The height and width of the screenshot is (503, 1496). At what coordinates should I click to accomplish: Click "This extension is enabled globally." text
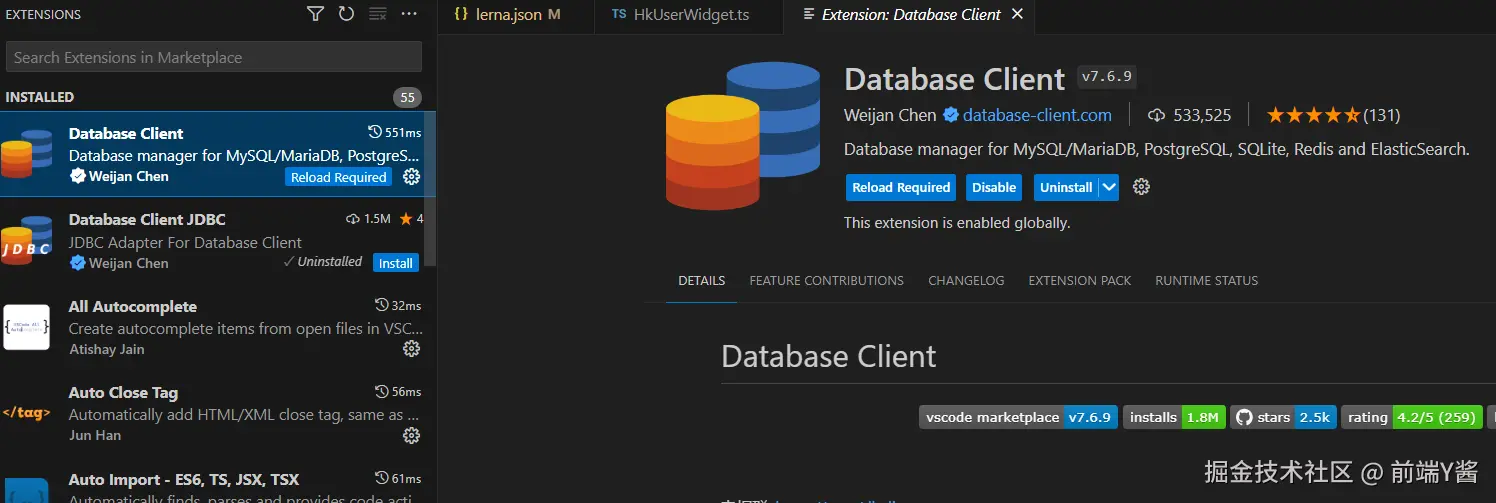[x=957, y=223]
